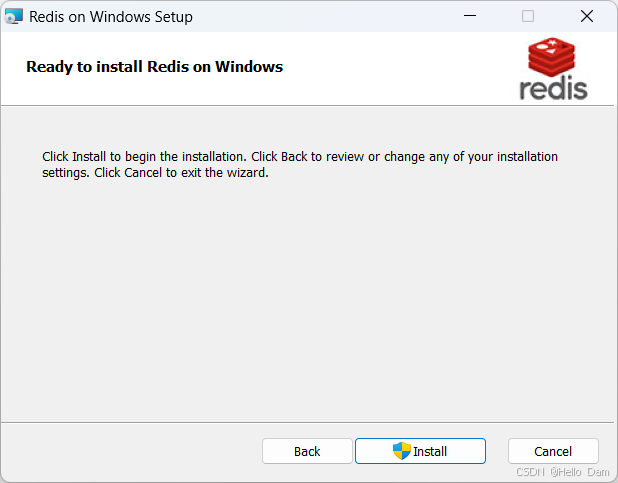Image resolution: width=618 pixels, height=483 pixels.
Task: Click the greyed-out maximize window button
Action: [528, 17]
